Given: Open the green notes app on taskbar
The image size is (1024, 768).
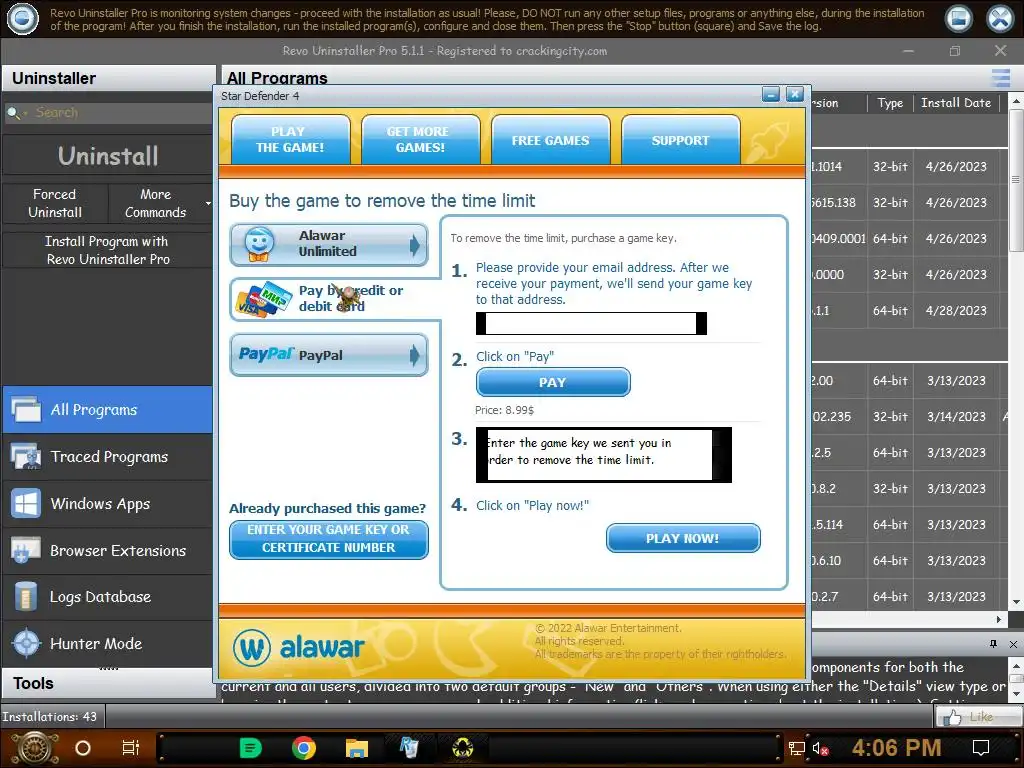Looking at the screenshot, I should 250,748.
